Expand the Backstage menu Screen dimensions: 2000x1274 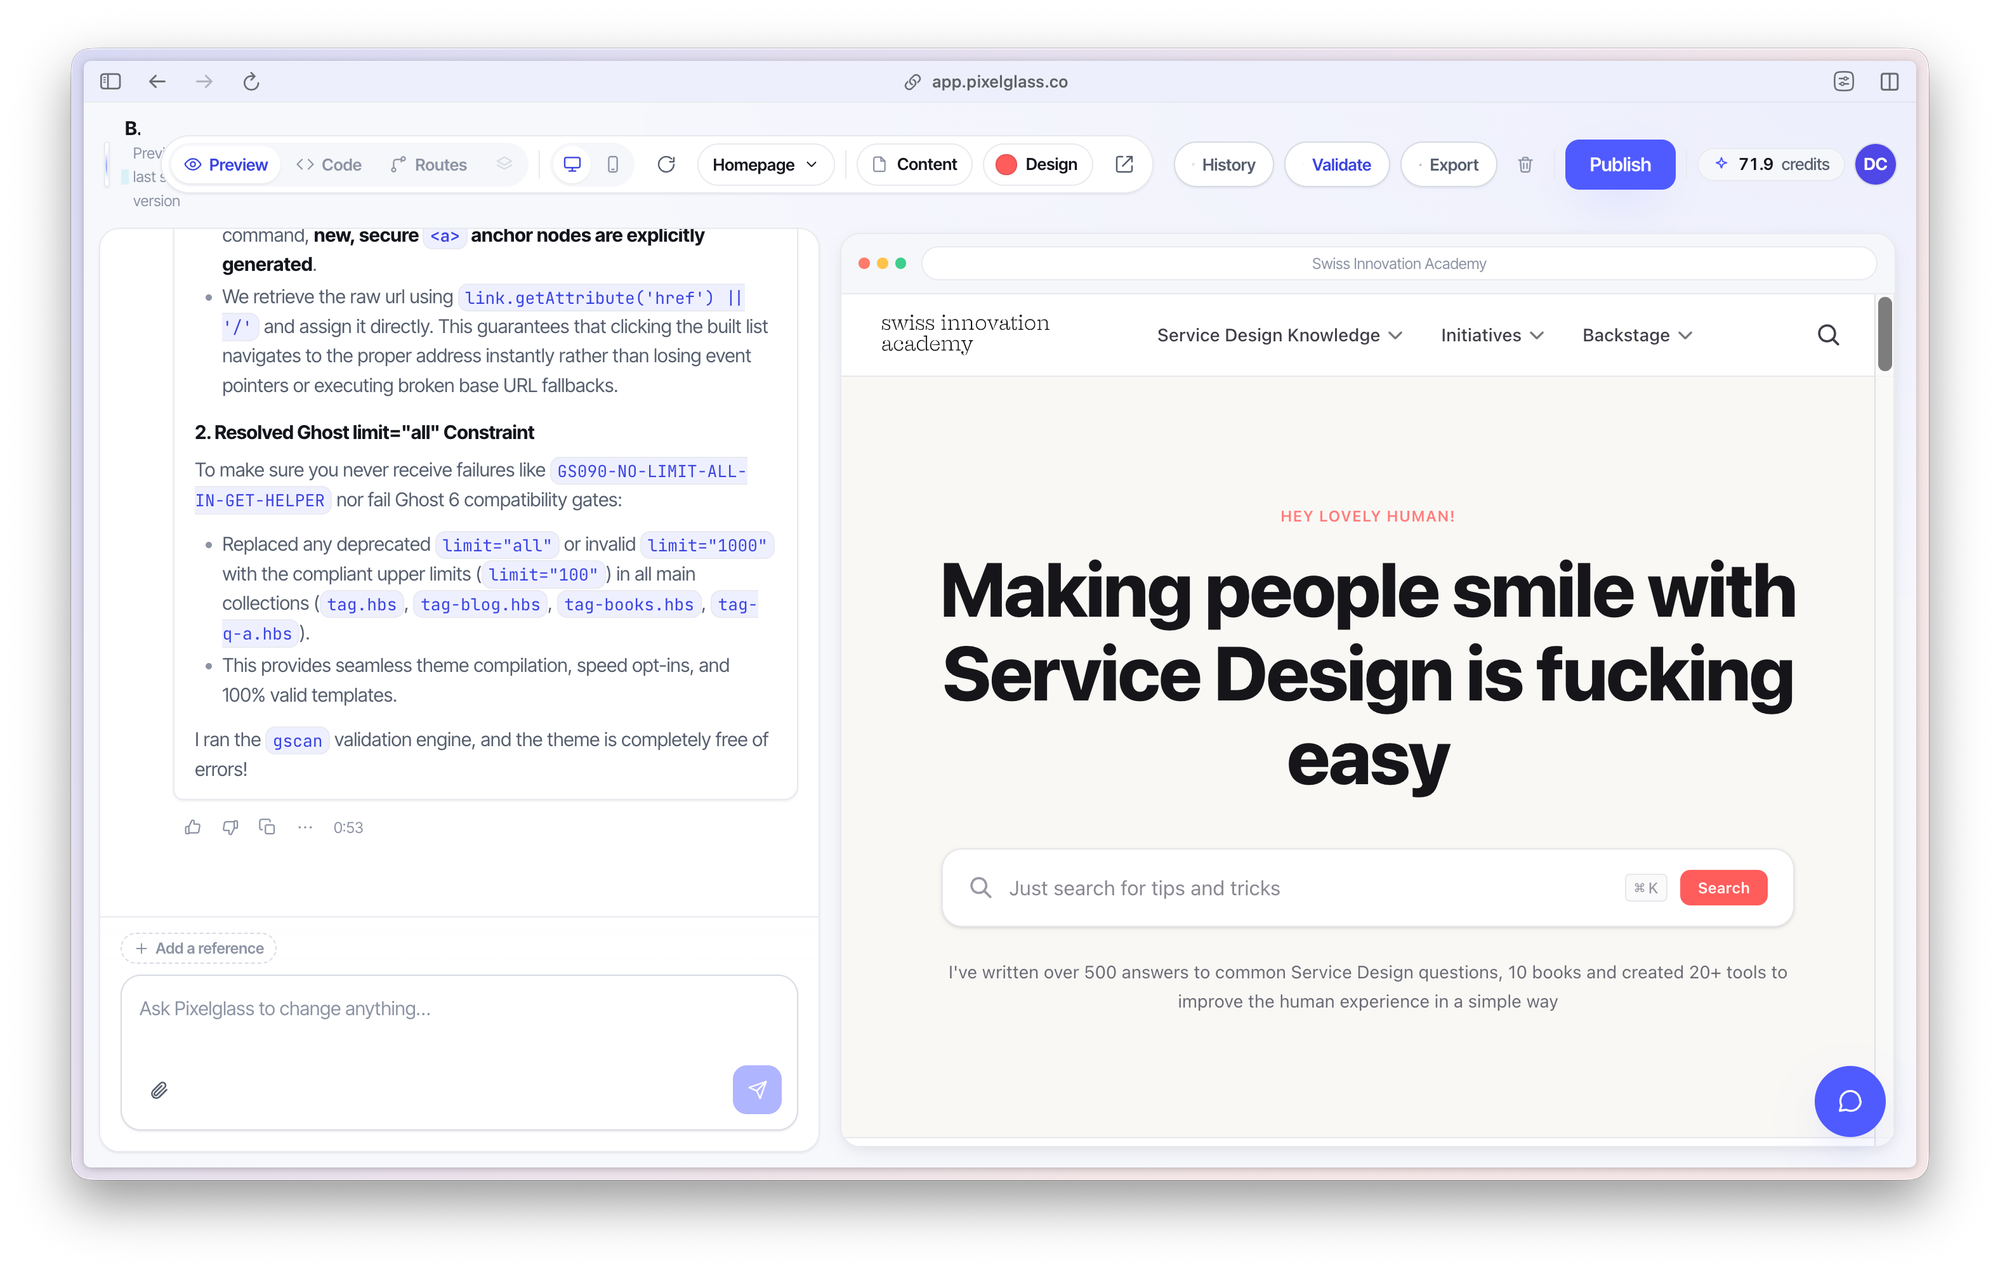point(1637,335)
